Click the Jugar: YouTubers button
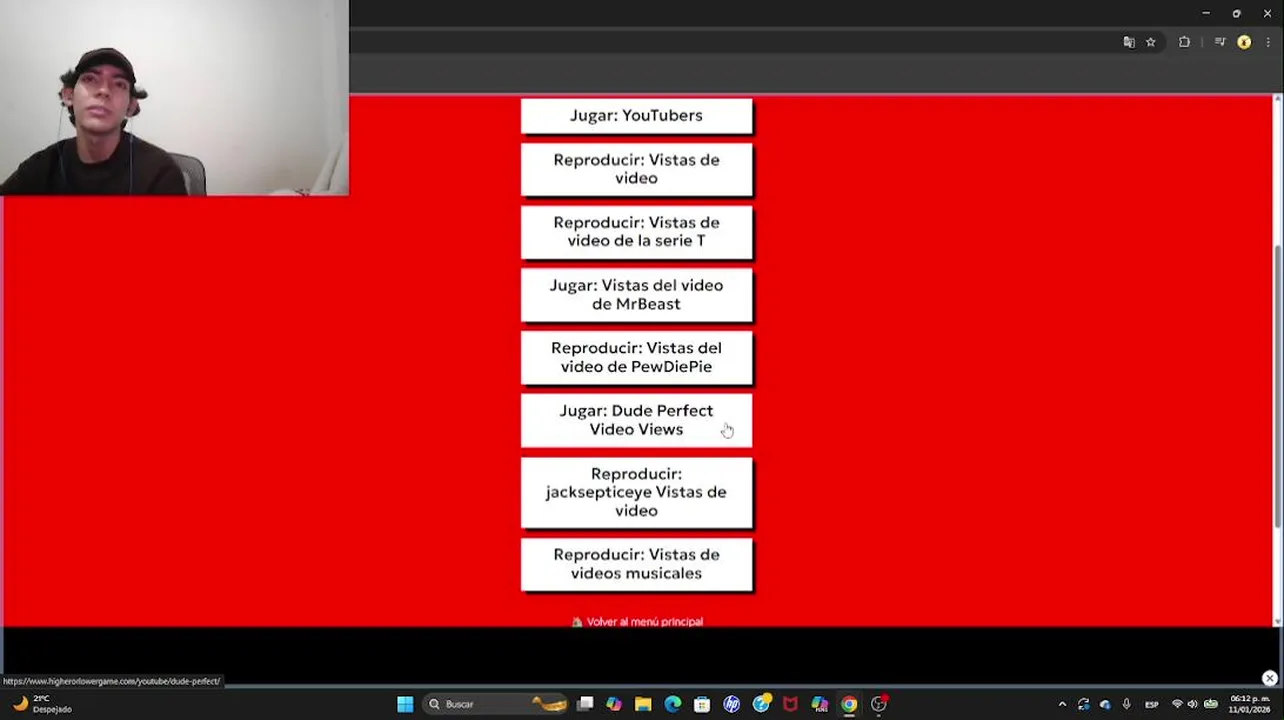Screen dimensions: 1284x720 [636, 116]
